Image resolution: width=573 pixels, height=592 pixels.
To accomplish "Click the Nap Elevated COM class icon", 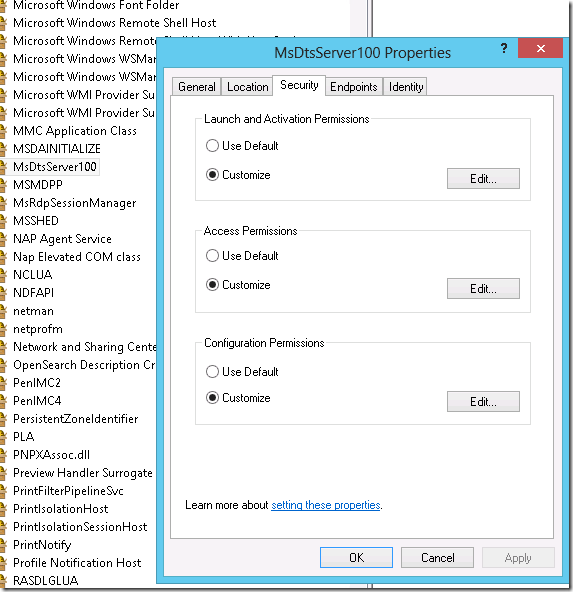I will [3, 257].
